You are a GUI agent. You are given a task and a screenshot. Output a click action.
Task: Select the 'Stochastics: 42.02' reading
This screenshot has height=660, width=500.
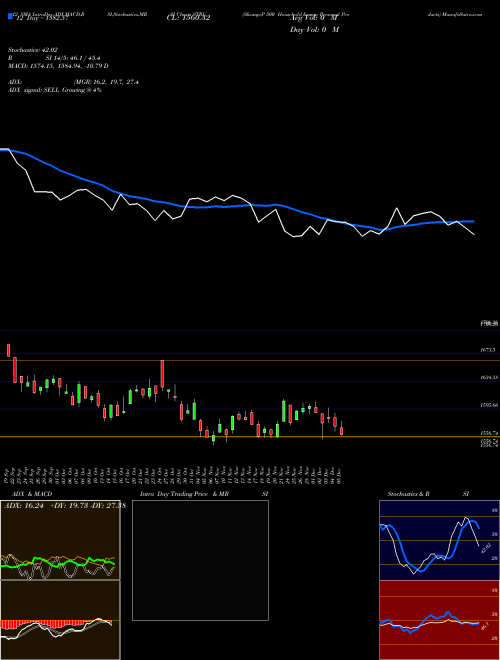33,50
